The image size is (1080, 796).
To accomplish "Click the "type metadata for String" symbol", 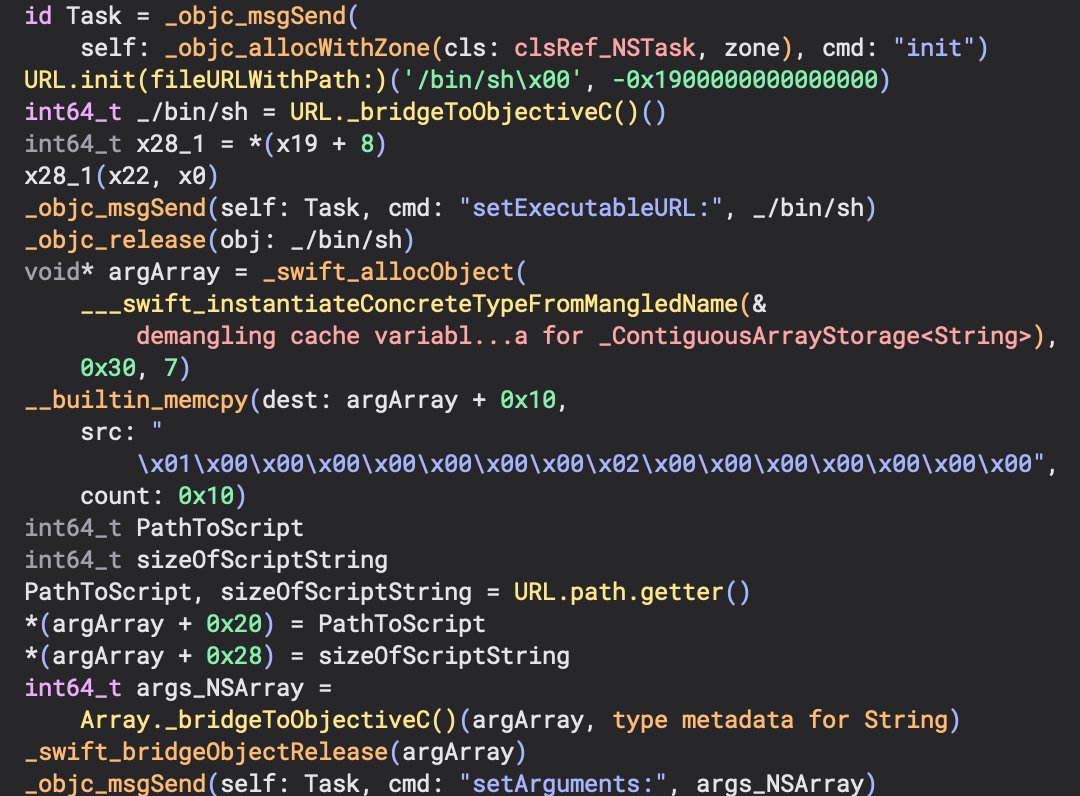I will click(780, 720).
